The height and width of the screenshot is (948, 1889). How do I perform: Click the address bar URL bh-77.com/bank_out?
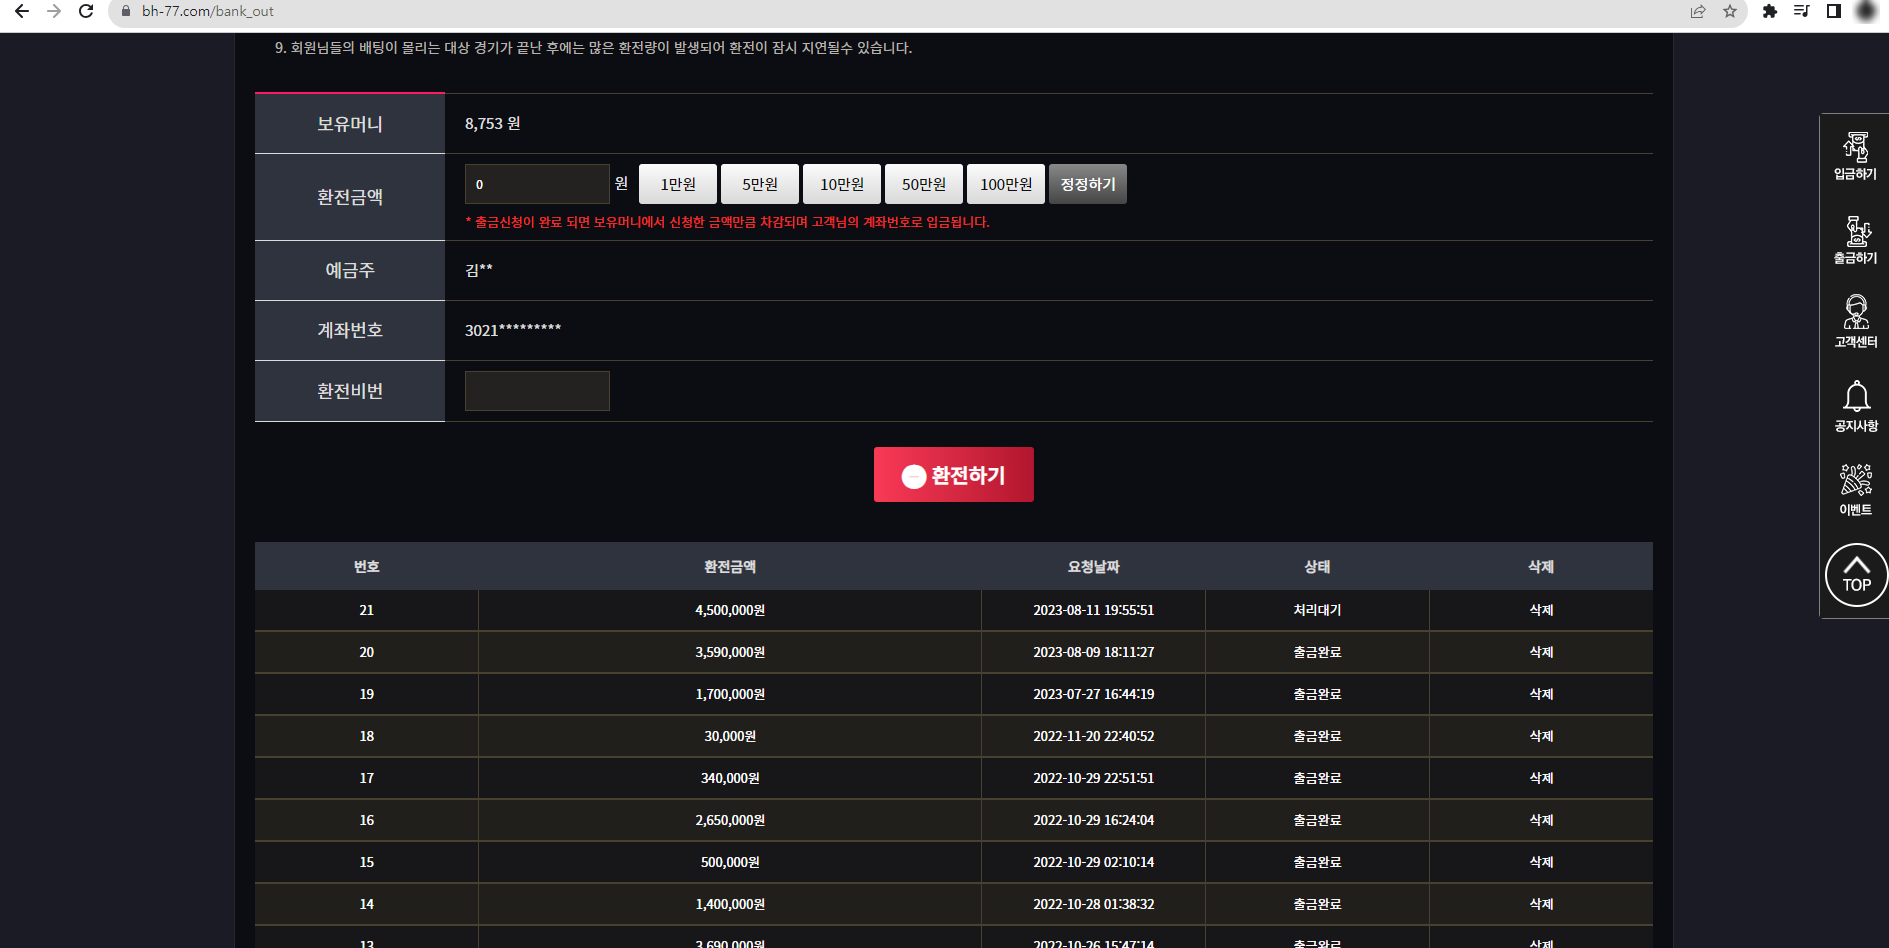[x=208, y=11]
